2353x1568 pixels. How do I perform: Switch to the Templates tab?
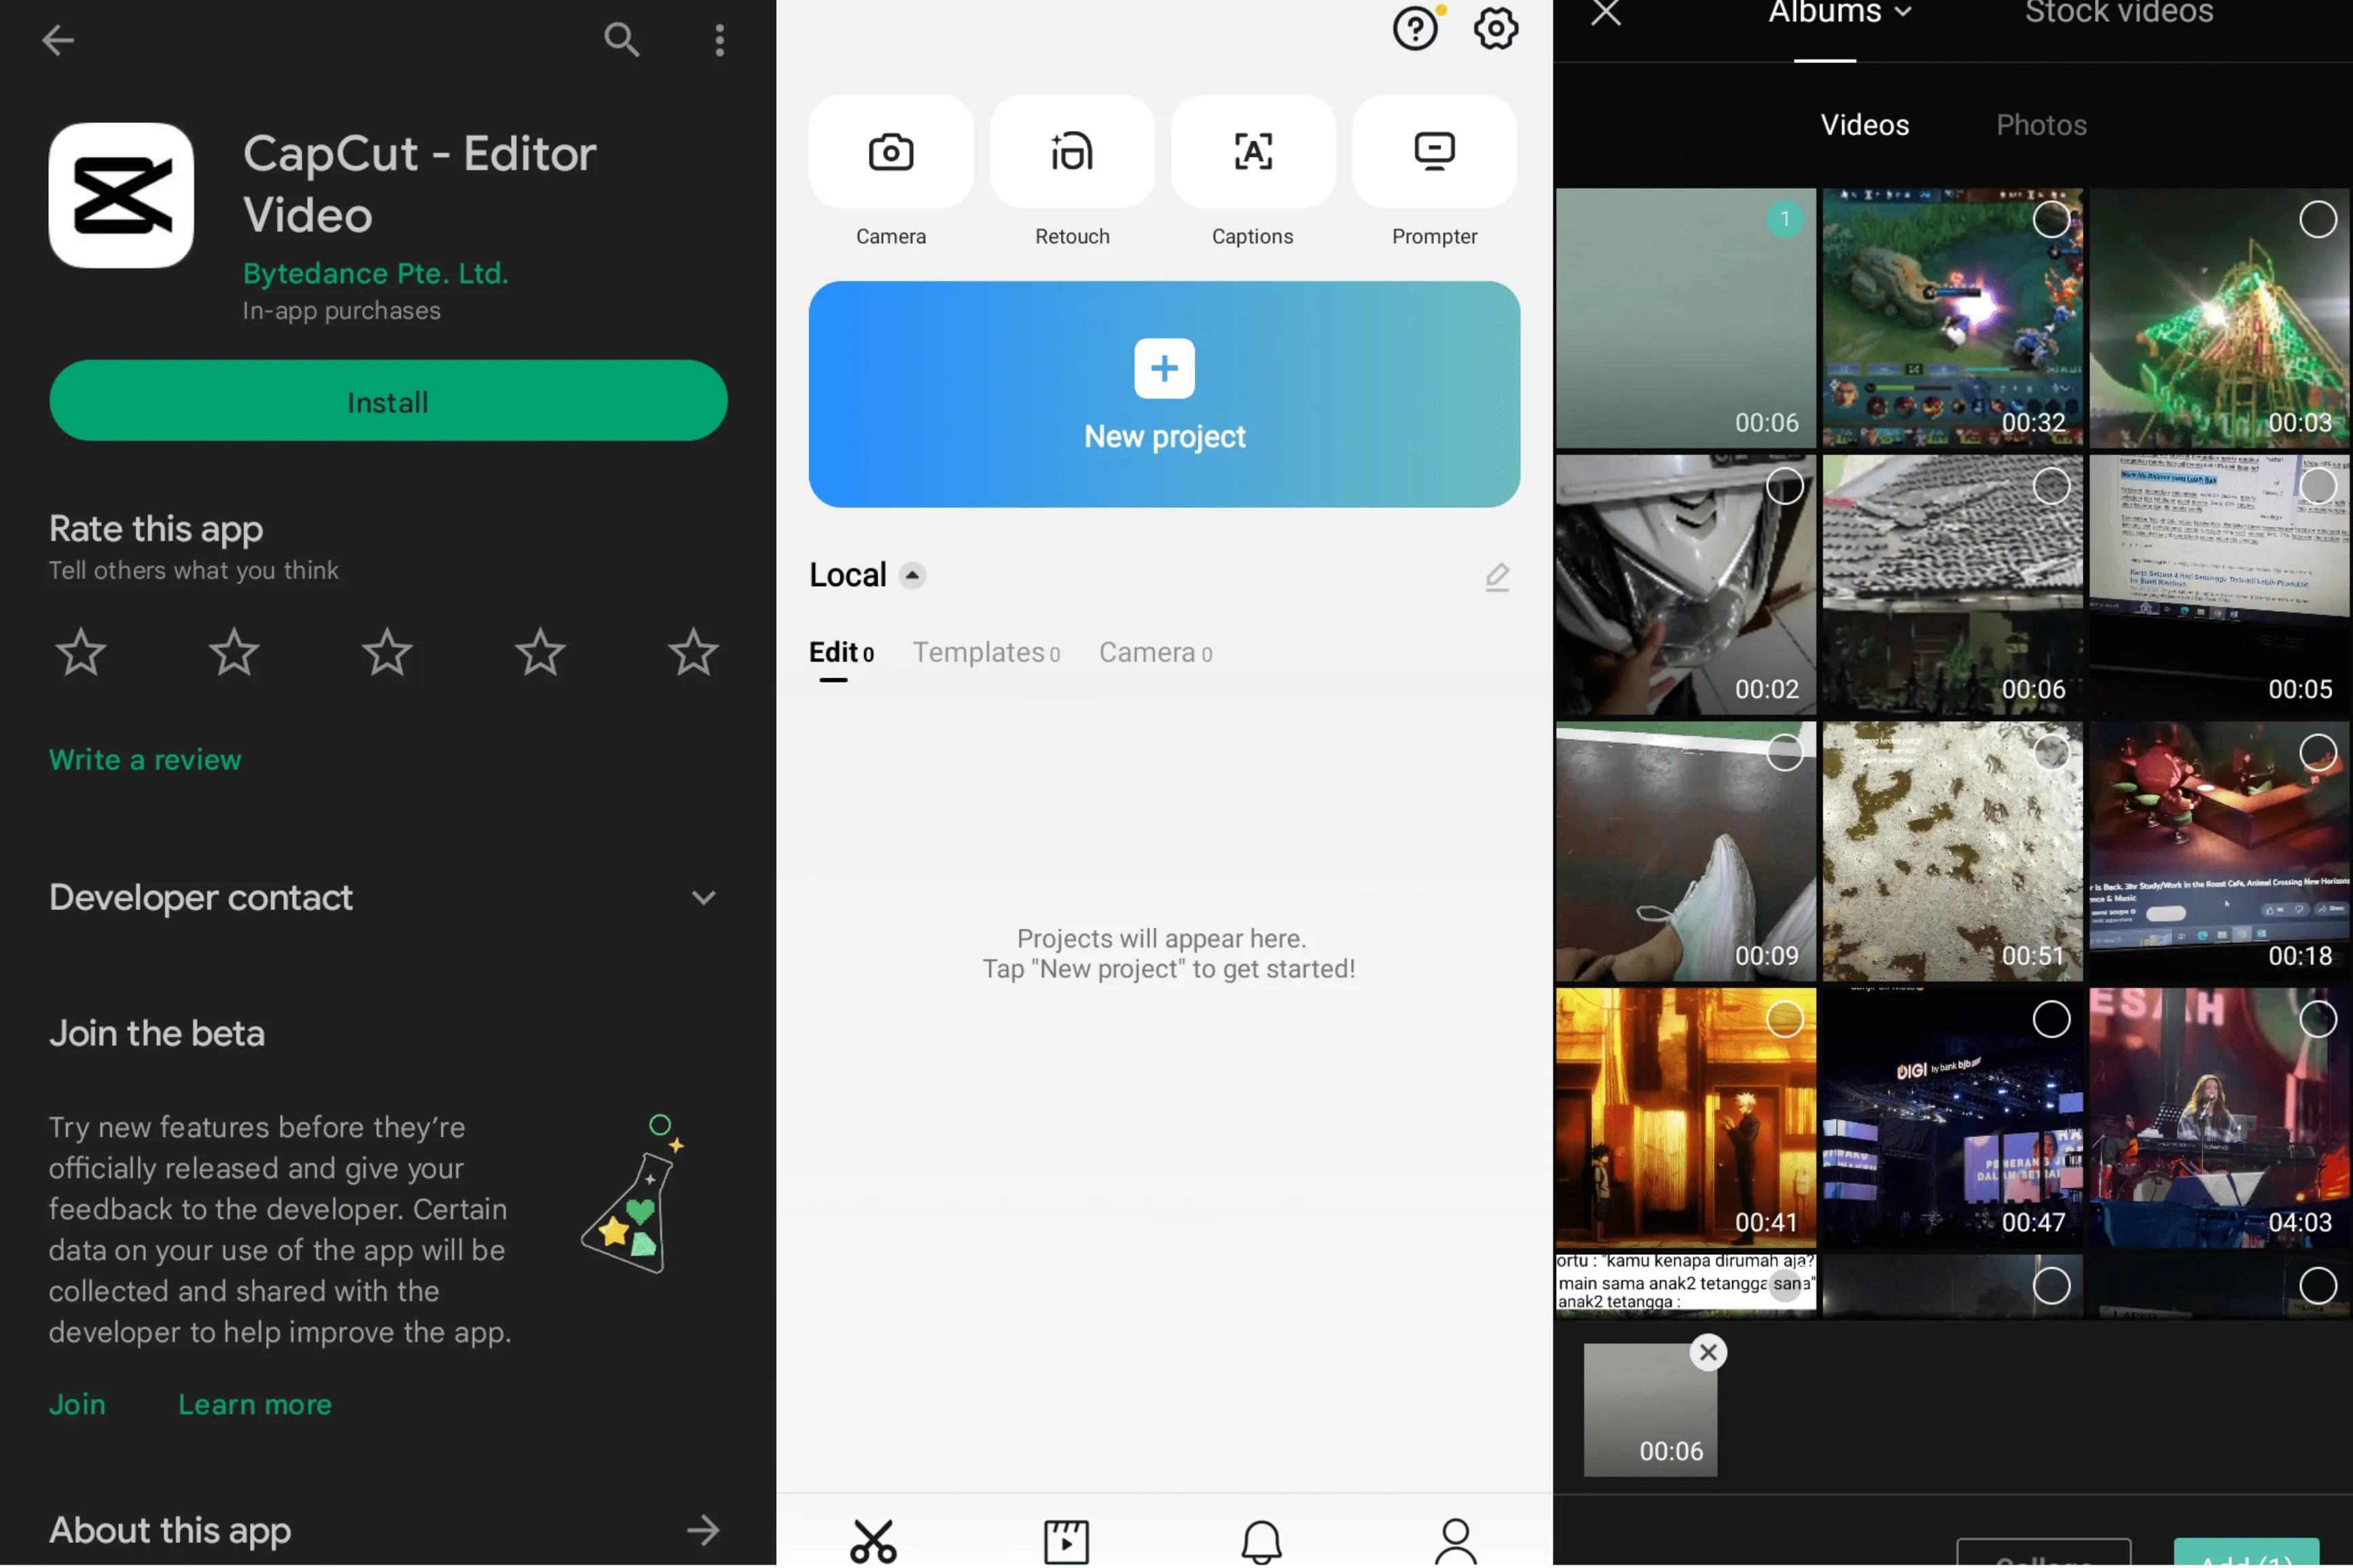985,653
